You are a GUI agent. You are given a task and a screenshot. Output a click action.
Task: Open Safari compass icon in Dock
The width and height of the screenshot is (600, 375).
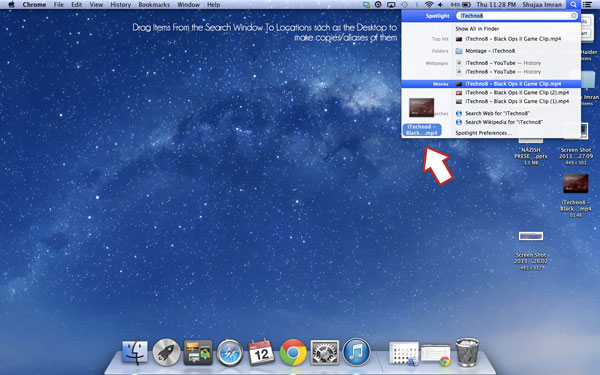pyautogui.click(x=230, y=352)
